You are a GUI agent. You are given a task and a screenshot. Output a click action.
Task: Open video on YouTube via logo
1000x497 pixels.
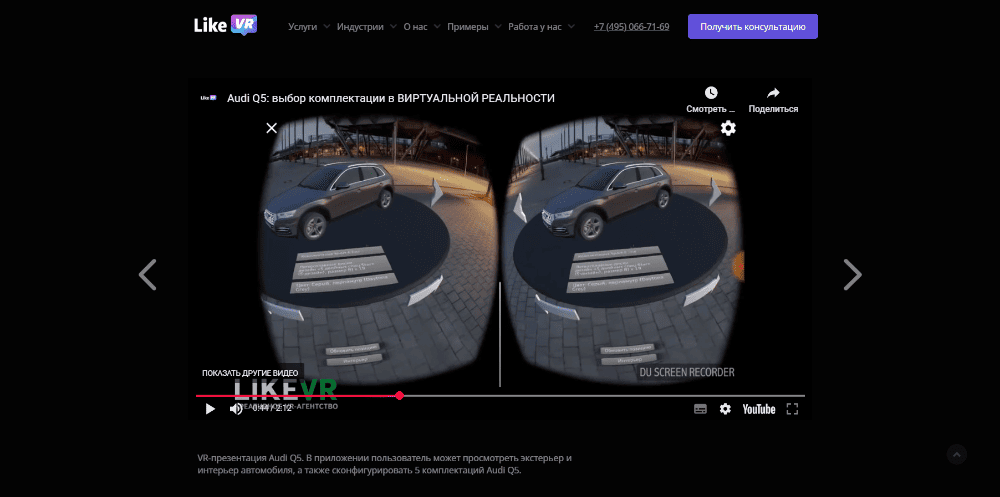[759, 409]
